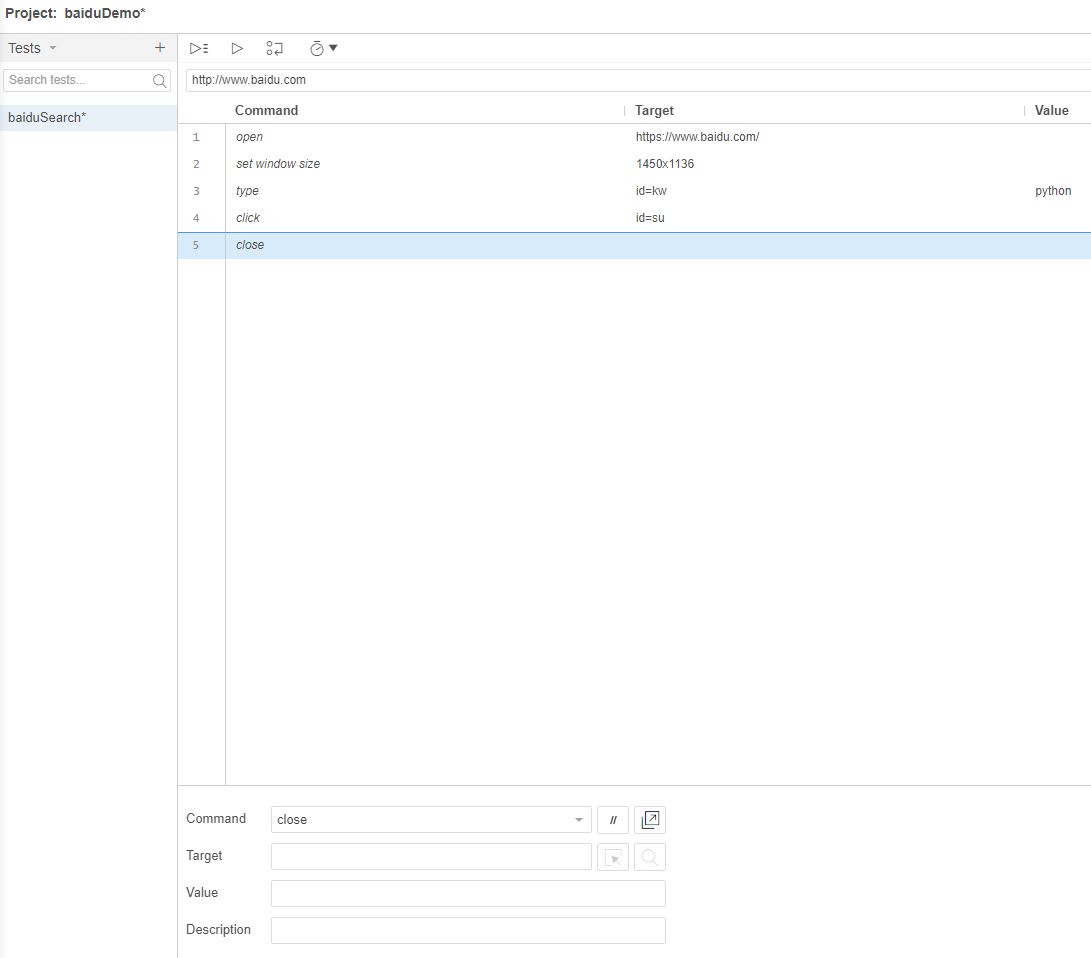Click the id=kw target cell
Screen dimensions: 1091x958
click(x=651, y=191)
